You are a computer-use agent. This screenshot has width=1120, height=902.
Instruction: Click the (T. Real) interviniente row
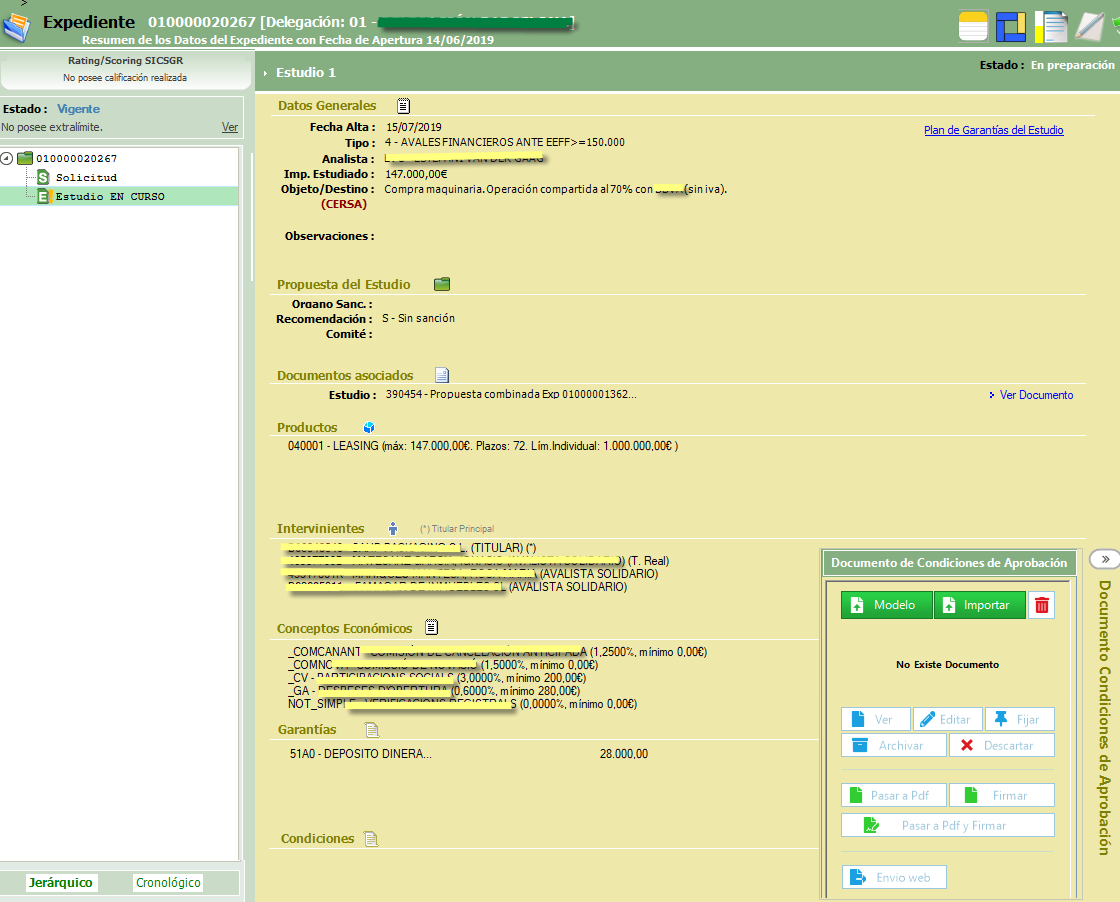pyautogui.click(x=475, y=561)
